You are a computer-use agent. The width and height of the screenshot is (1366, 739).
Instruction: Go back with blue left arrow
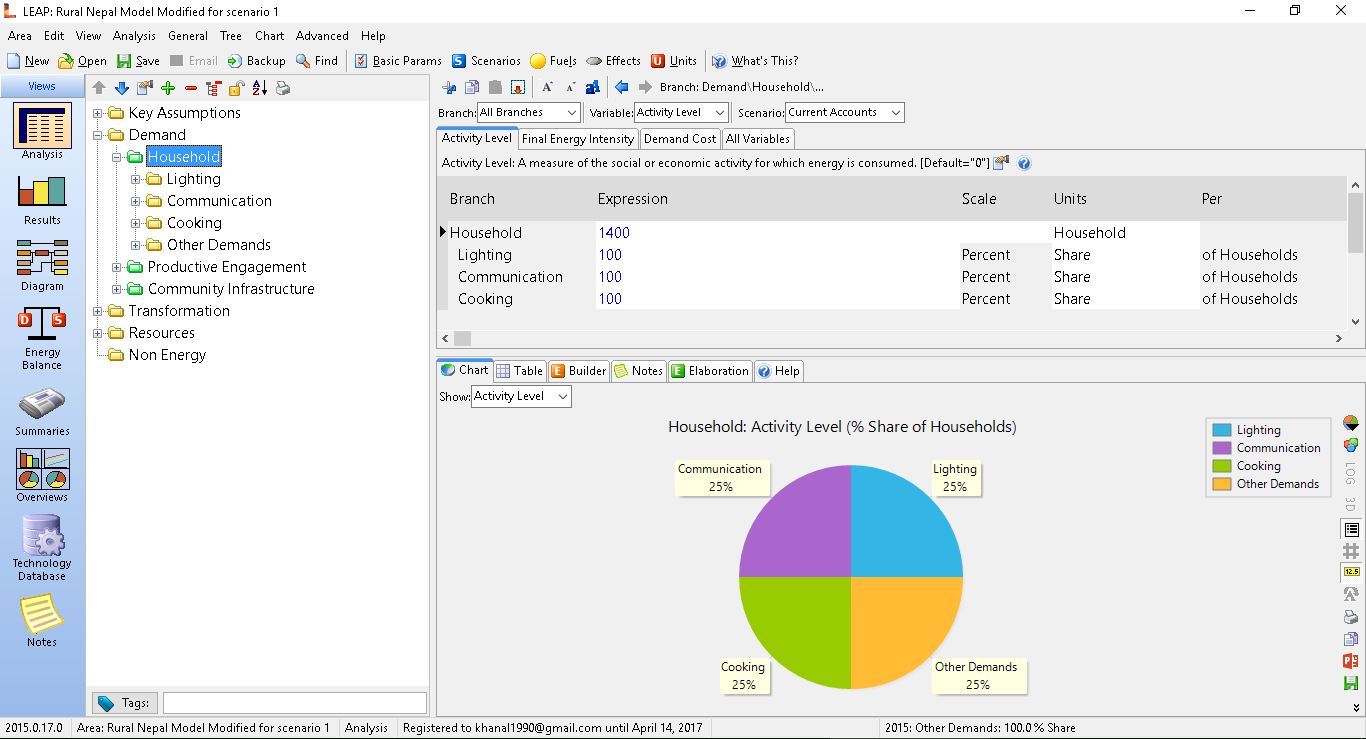622,87
